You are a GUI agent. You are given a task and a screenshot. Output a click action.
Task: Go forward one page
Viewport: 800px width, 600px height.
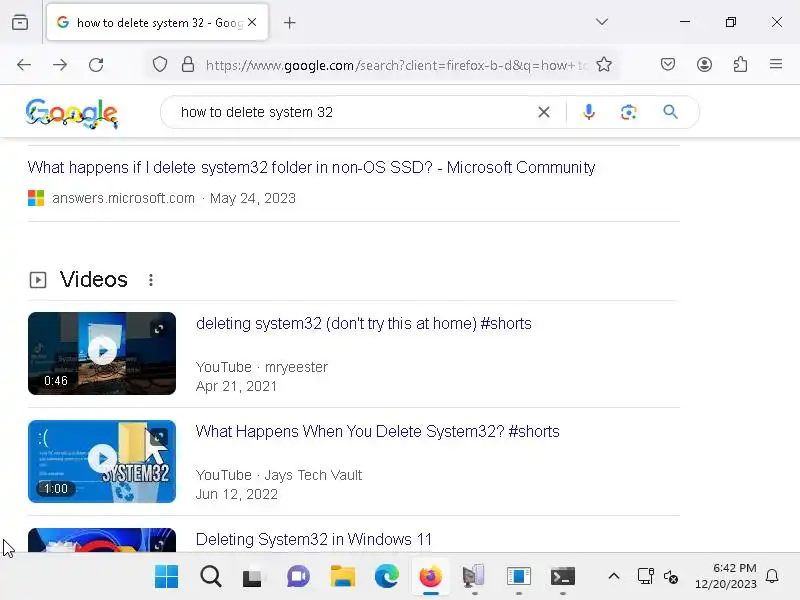(60, 65)
